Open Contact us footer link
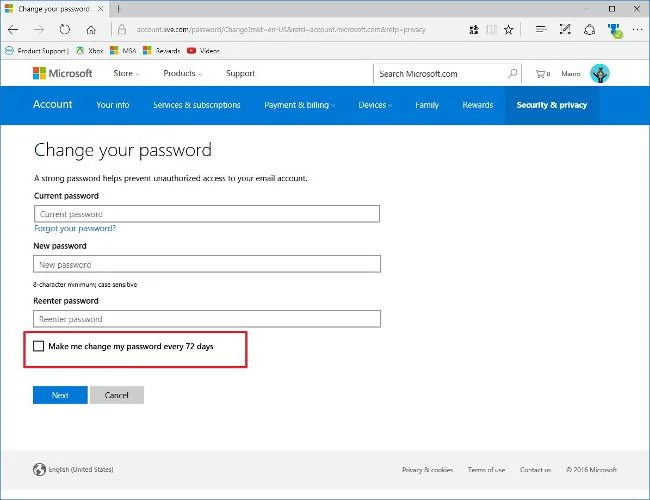The width and height of the screenshot is (650, 500). tap(535, 470)
